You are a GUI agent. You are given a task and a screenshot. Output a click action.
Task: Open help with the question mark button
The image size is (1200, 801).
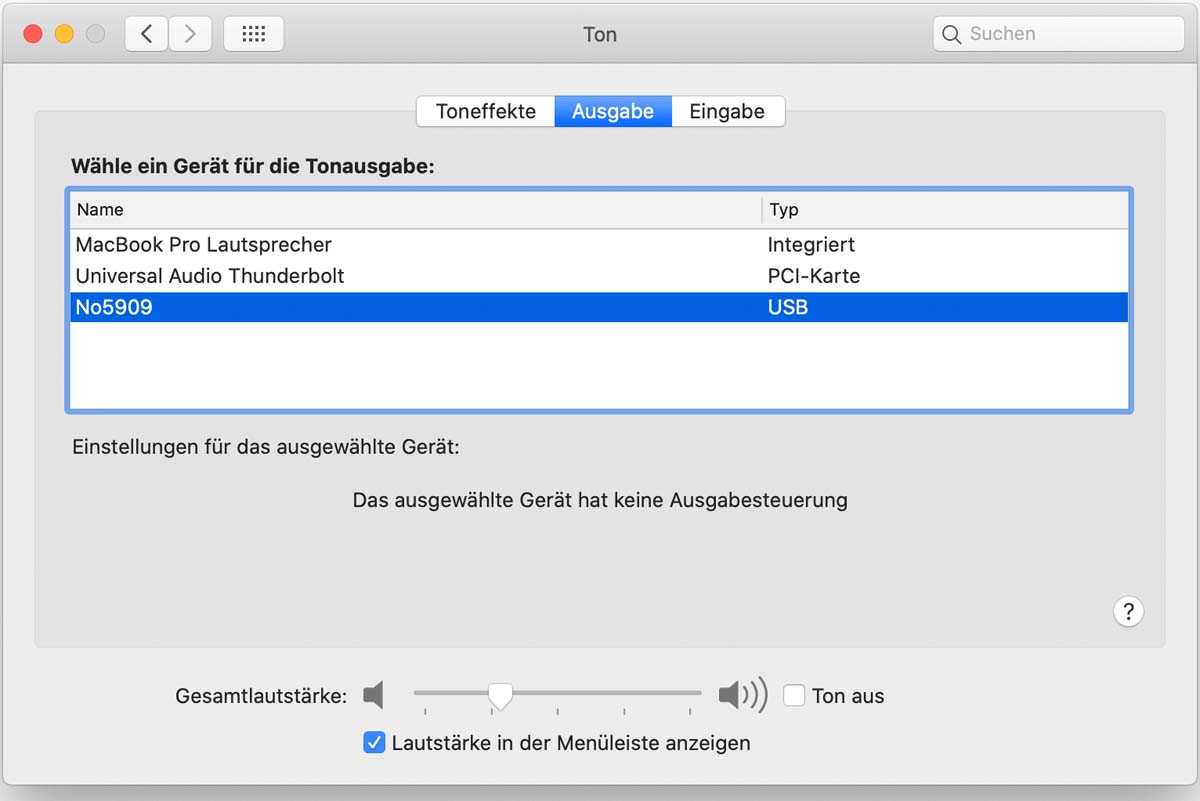(x=1128, y=612)
